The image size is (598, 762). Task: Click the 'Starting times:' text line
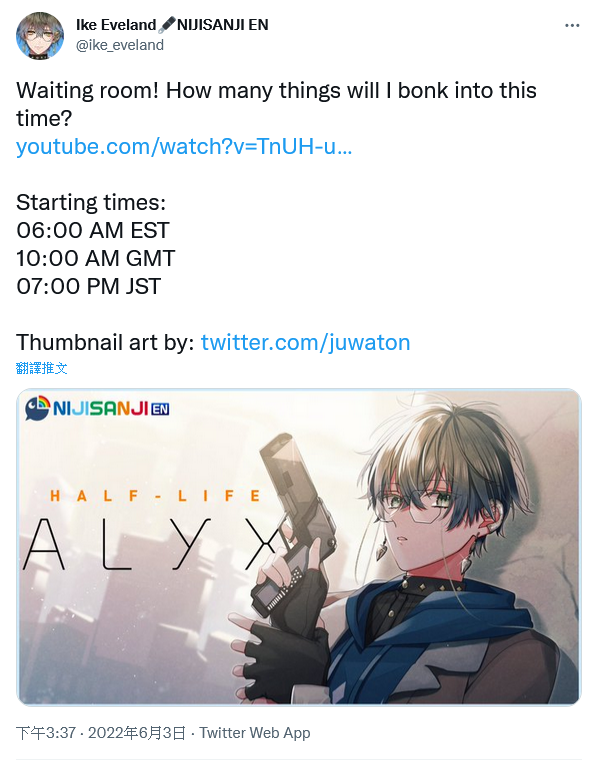coord(91,202)
